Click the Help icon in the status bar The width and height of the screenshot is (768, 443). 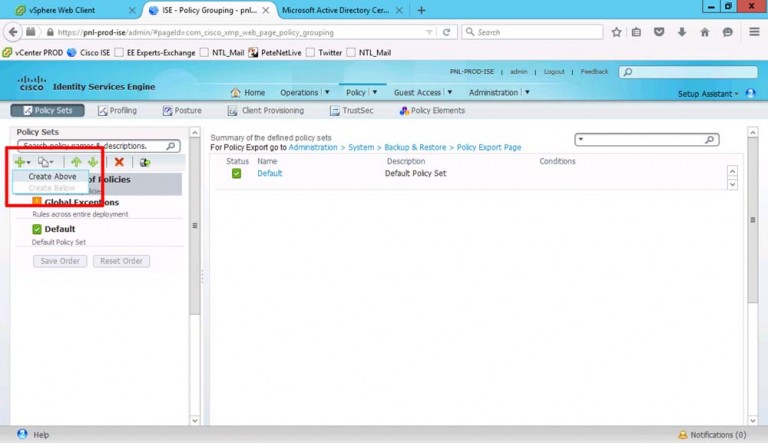[22, 434]
